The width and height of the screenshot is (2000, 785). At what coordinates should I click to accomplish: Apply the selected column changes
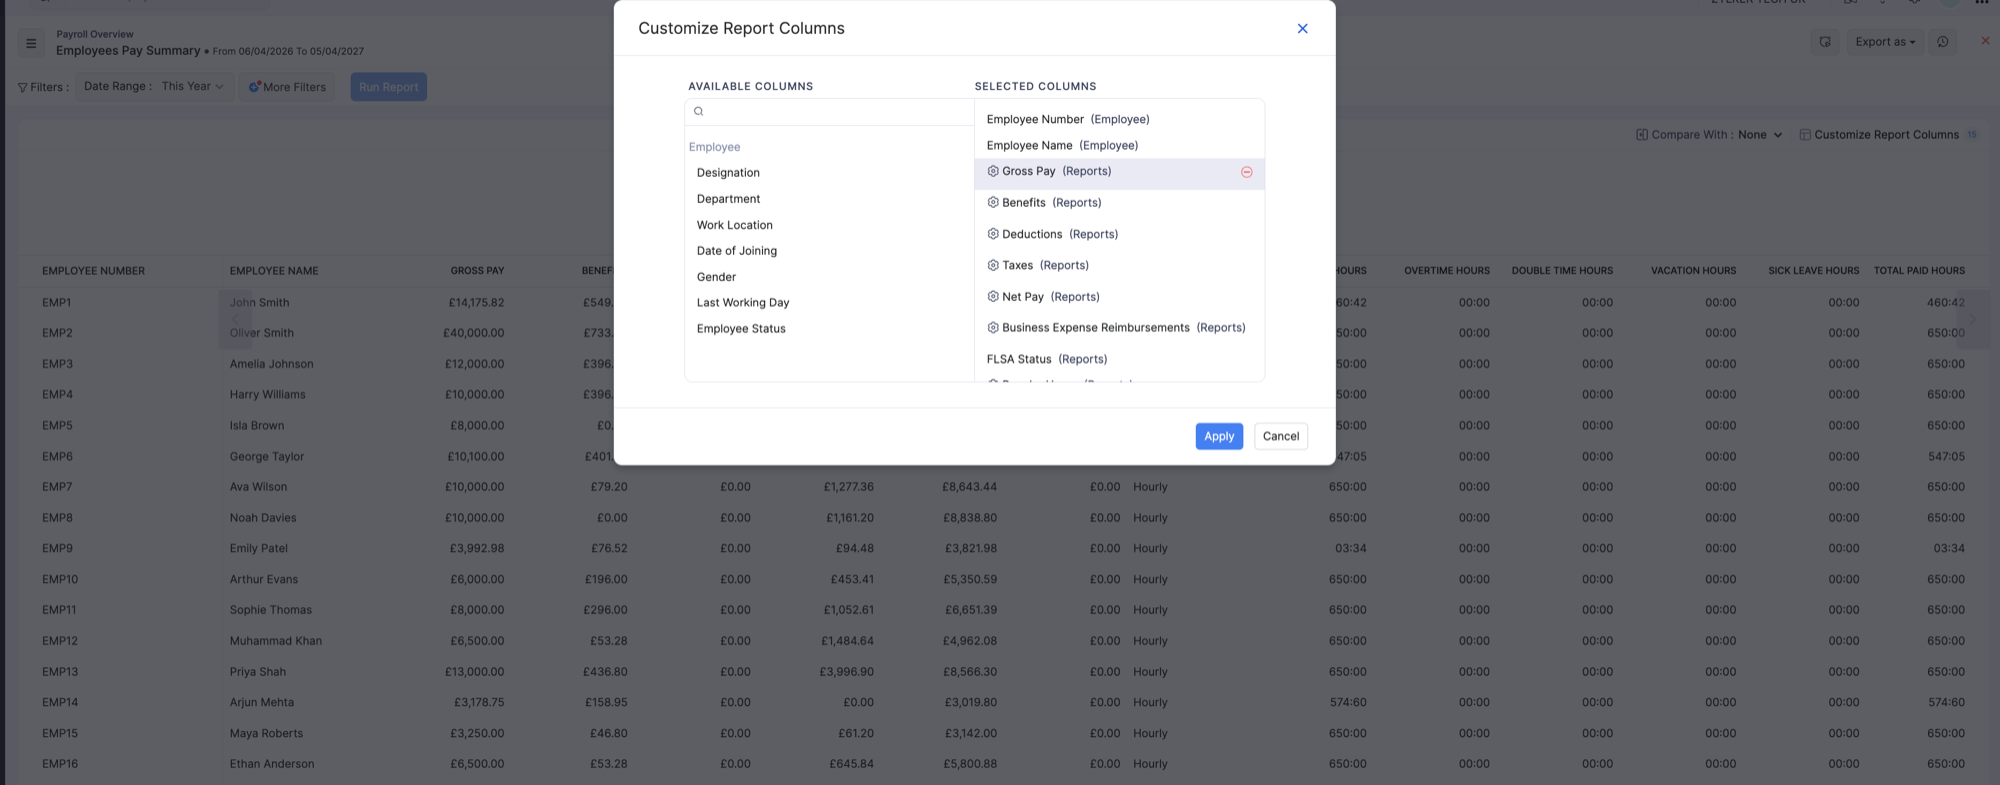coord(1219,436)
